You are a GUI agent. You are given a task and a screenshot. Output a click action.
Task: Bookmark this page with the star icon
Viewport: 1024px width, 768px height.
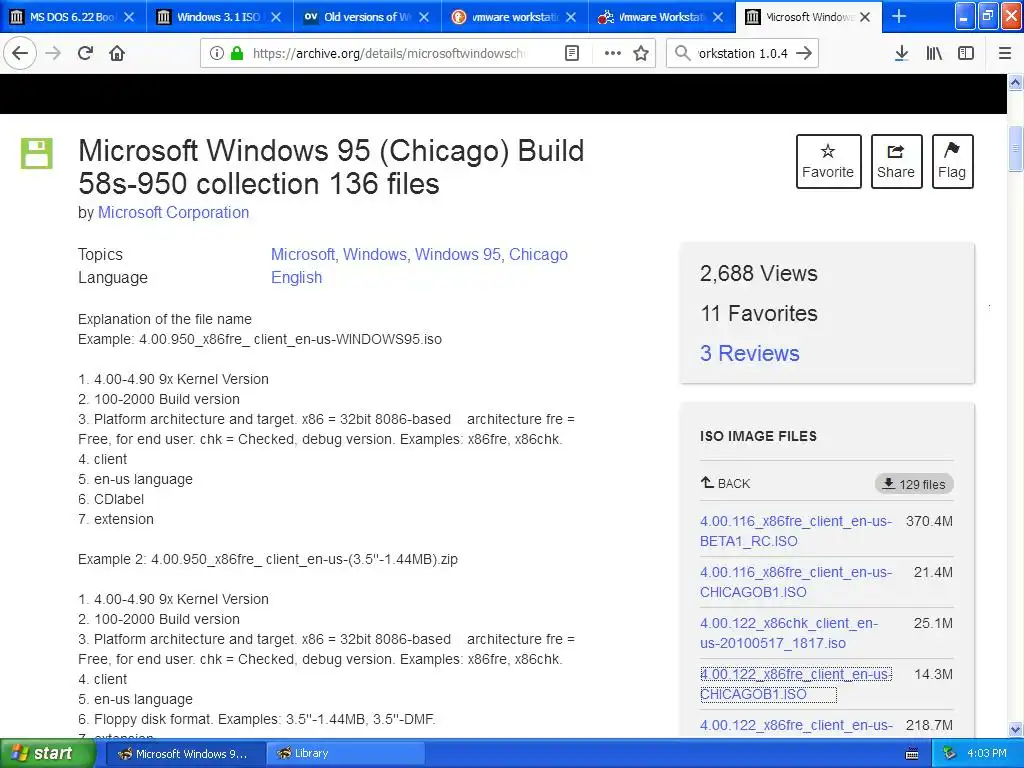pos(641,54)
